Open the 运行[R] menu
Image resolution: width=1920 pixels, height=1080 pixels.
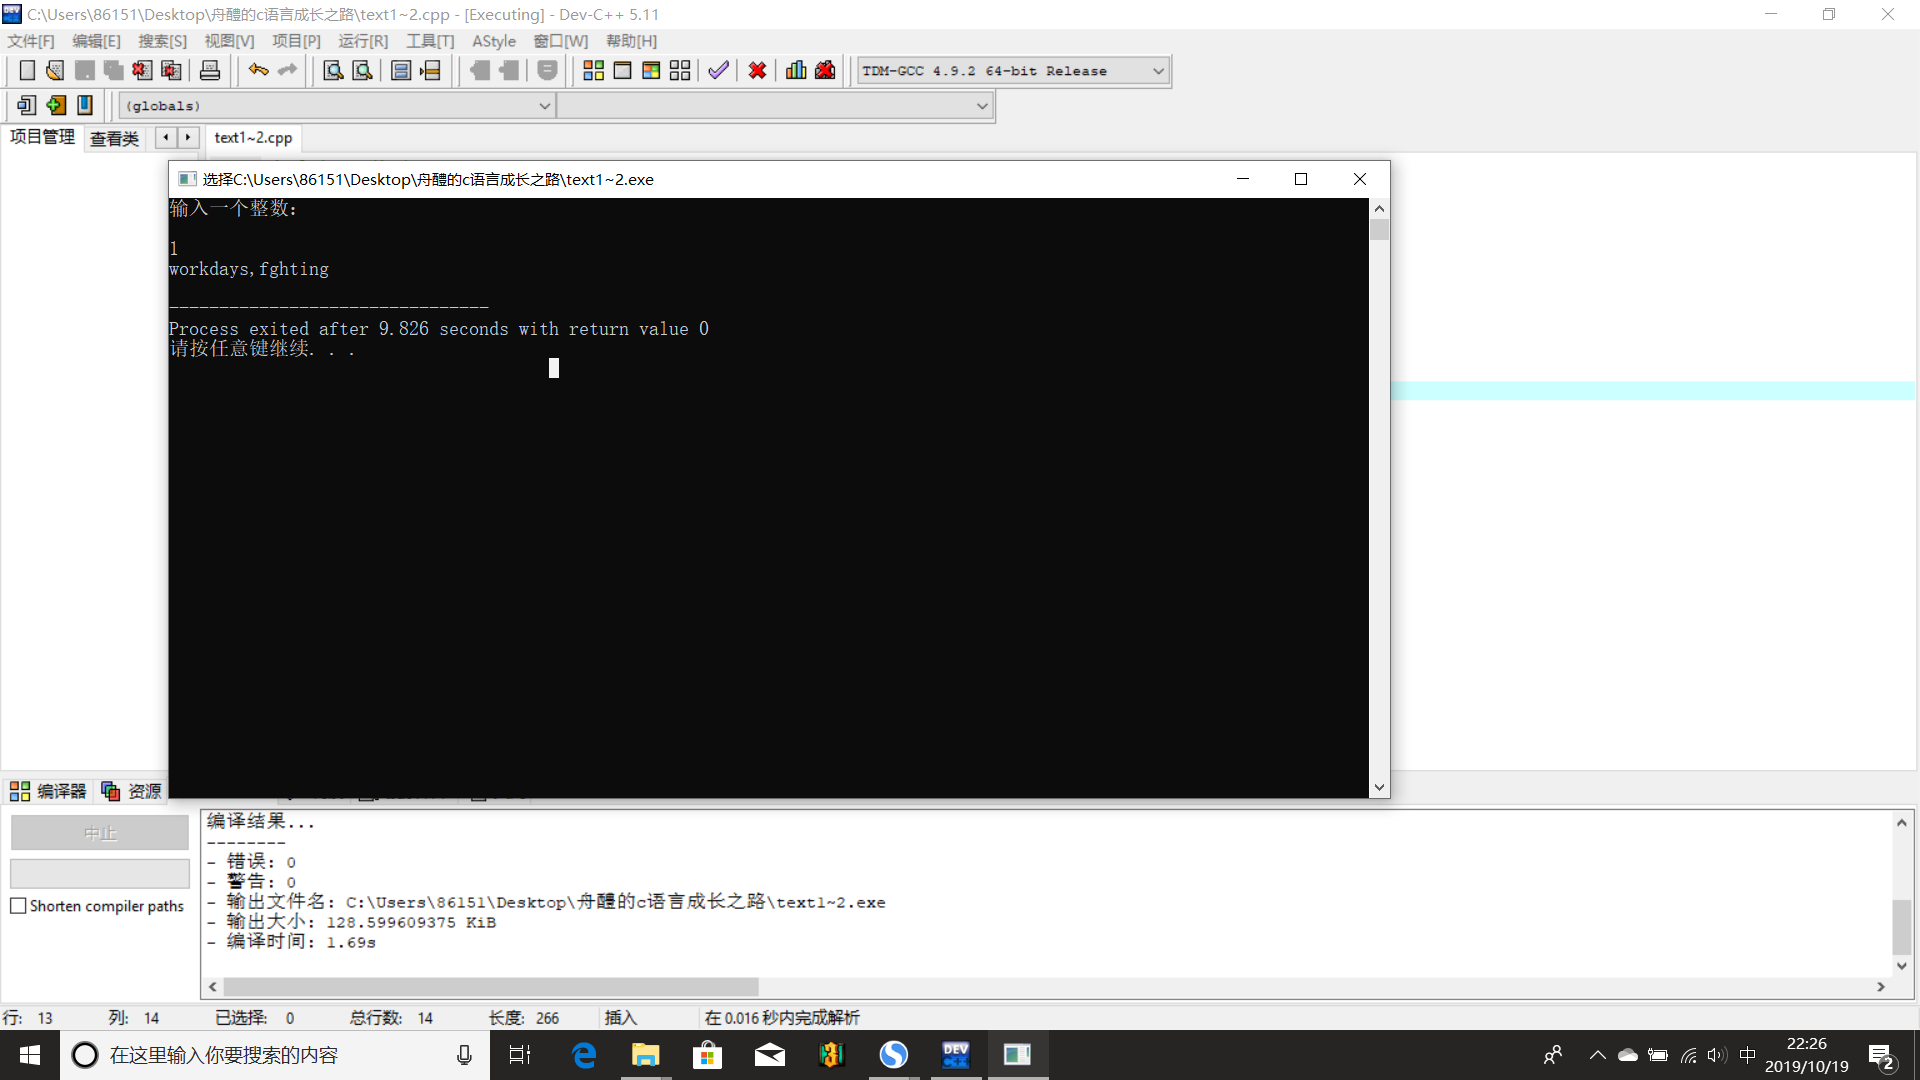(x=362, y=41)
